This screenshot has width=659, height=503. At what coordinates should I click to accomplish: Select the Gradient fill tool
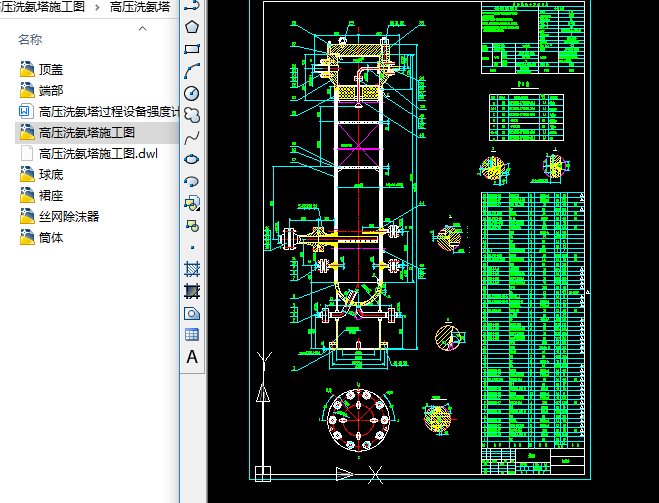pos(192,291)
